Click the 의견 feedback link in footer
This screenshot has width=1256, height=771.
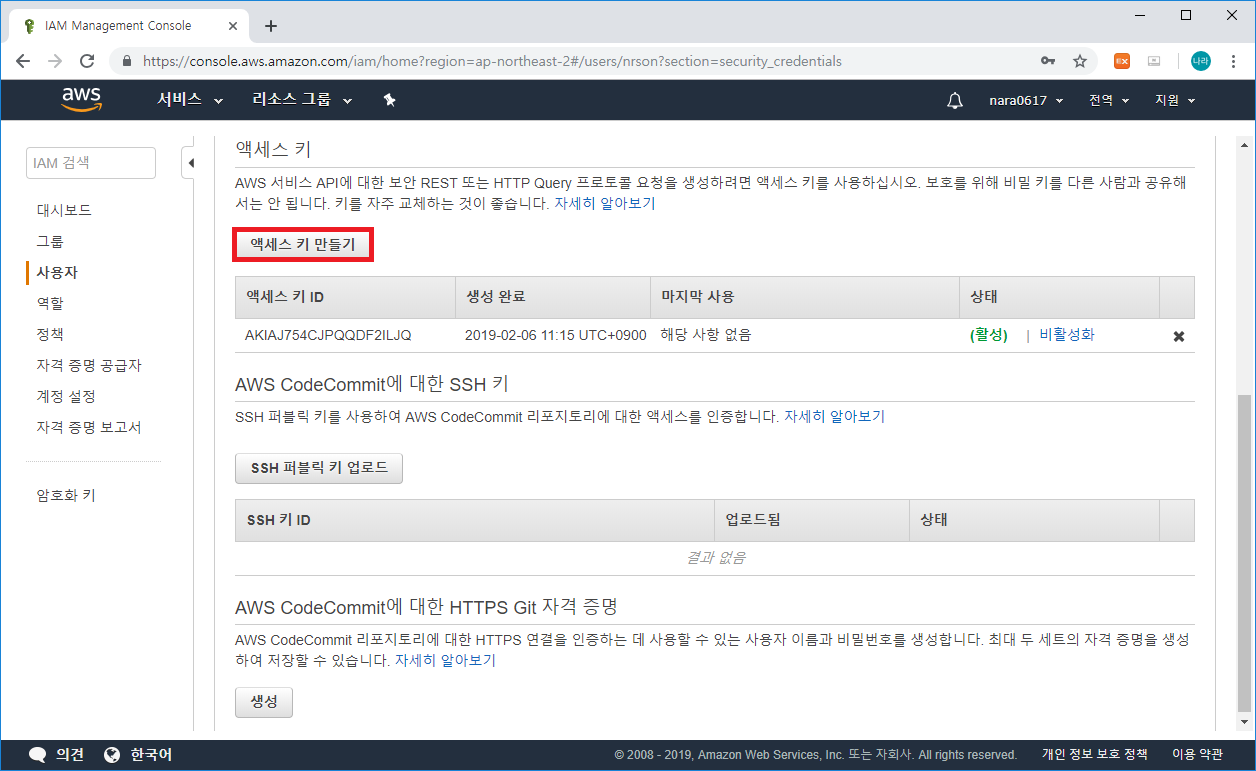(x=69, y=755)
